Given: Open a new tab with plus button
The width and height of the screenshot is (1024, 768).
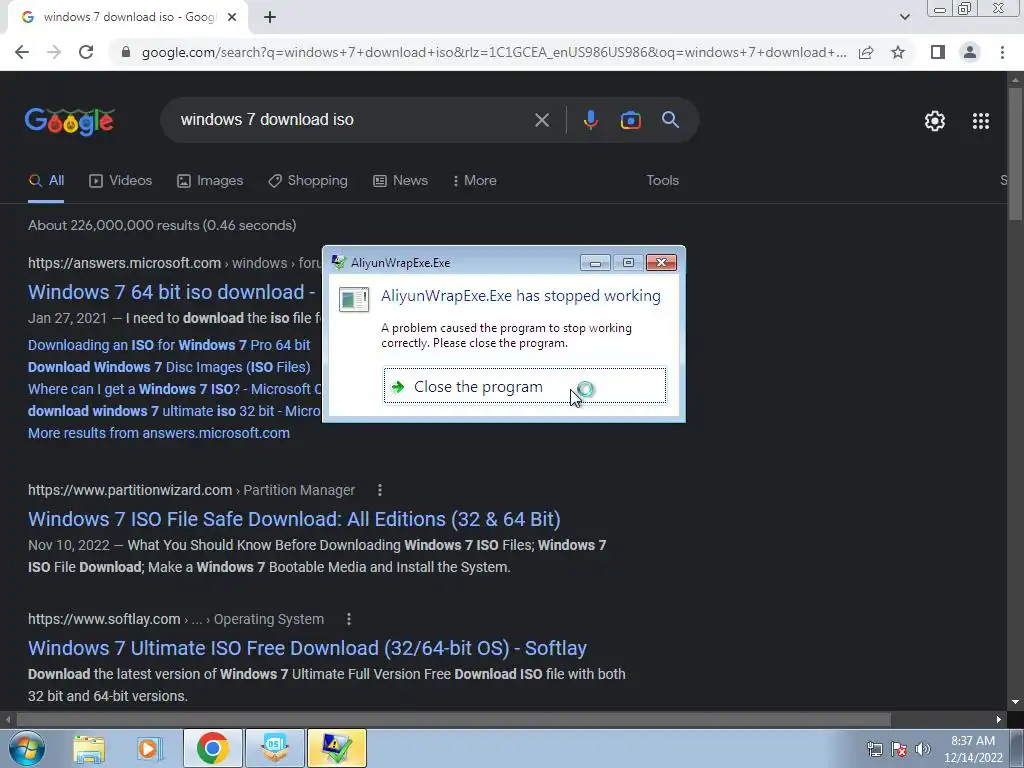Looking at the screenshot, I should point(270,17).
